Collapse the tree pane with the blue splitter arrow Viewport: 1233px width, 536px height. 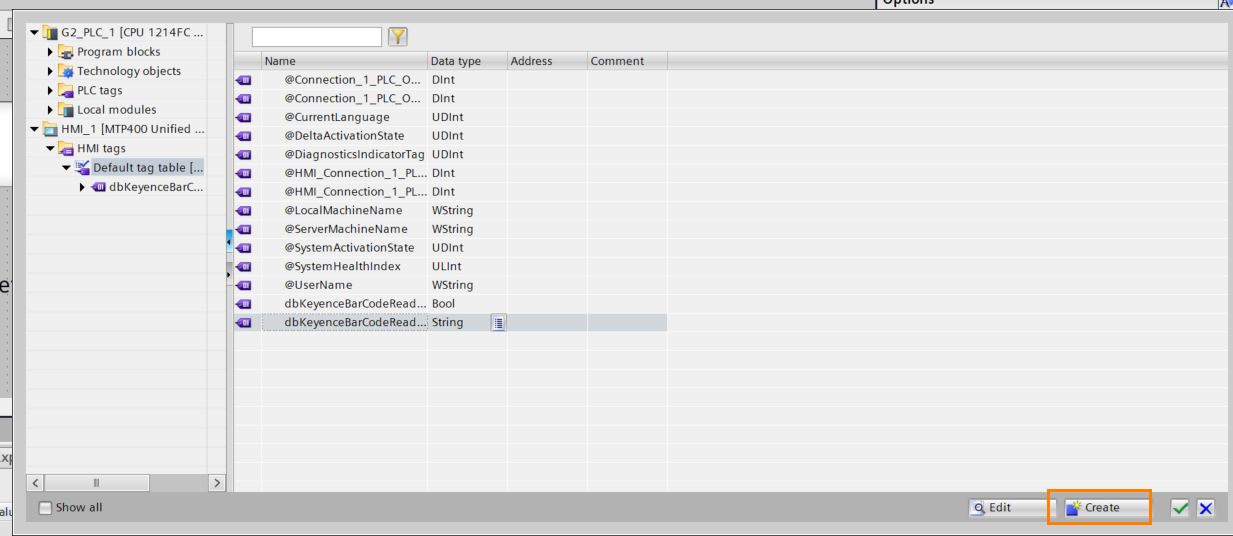(229, 242)
